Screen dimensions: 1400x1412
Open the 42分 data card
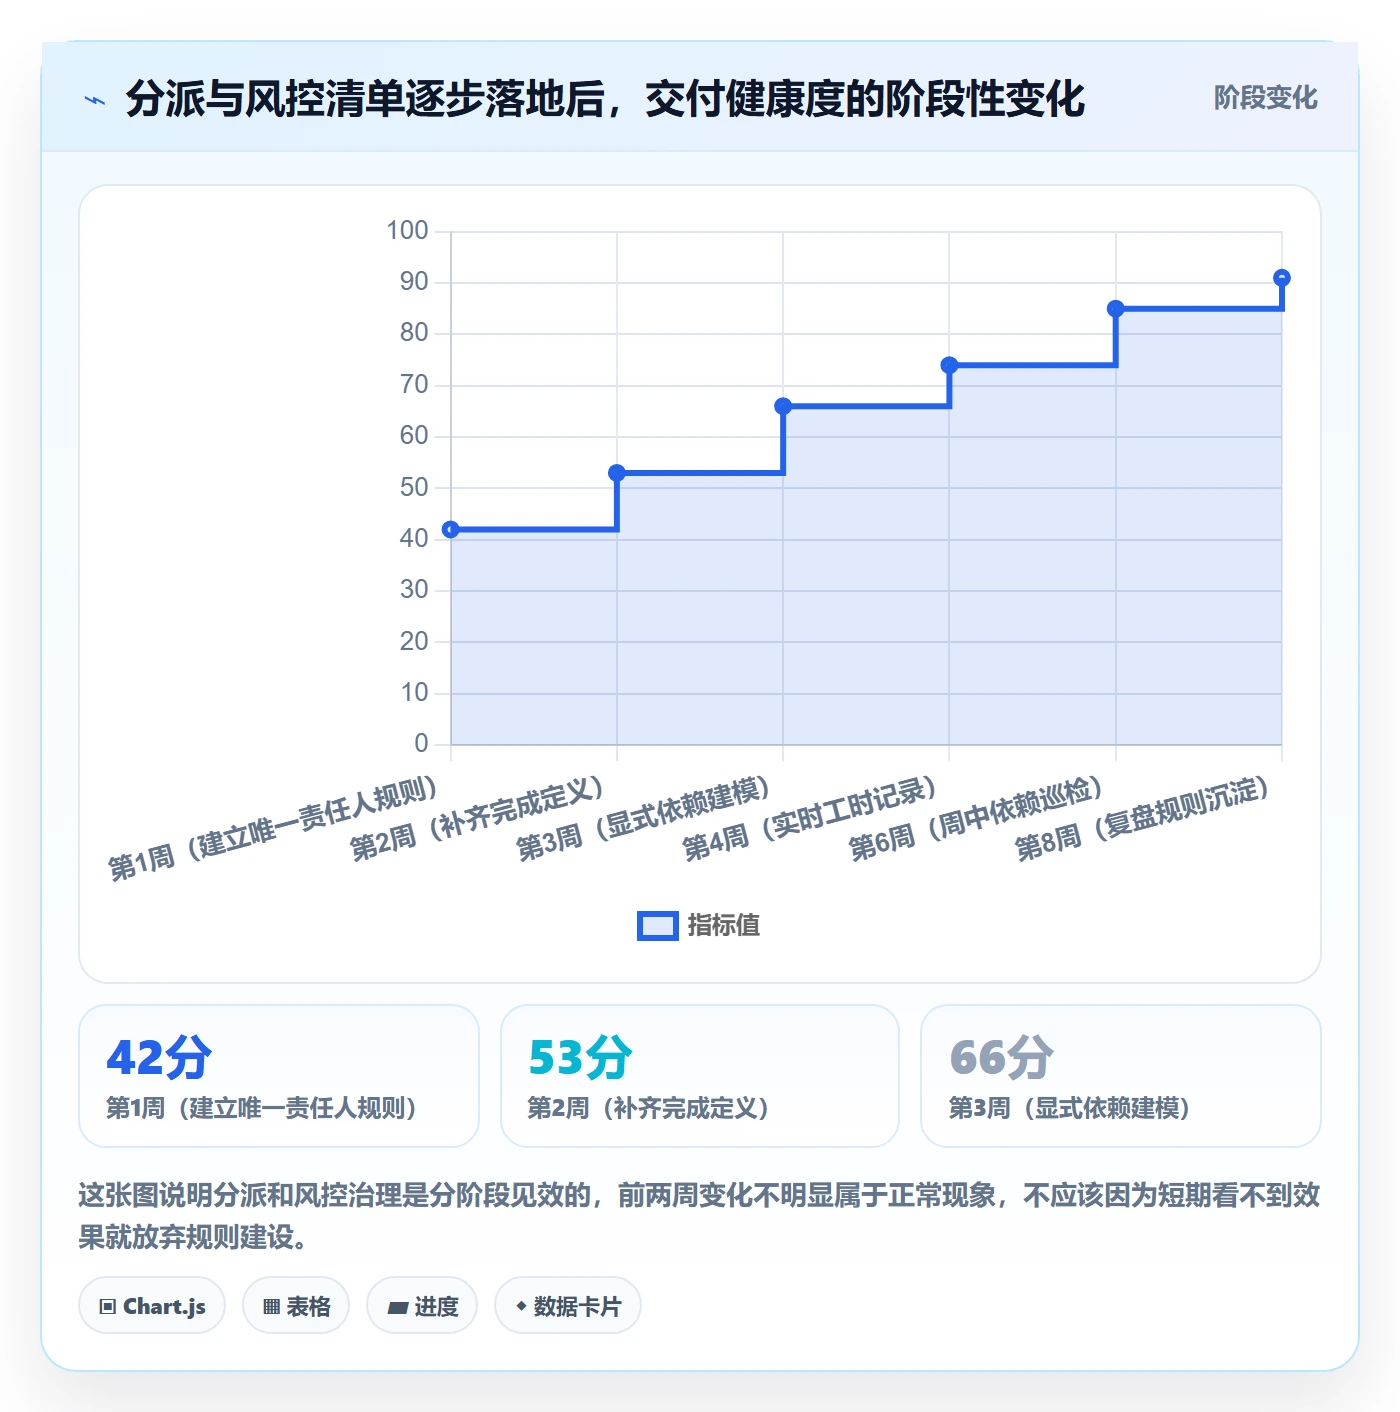tap(279, 1076)
